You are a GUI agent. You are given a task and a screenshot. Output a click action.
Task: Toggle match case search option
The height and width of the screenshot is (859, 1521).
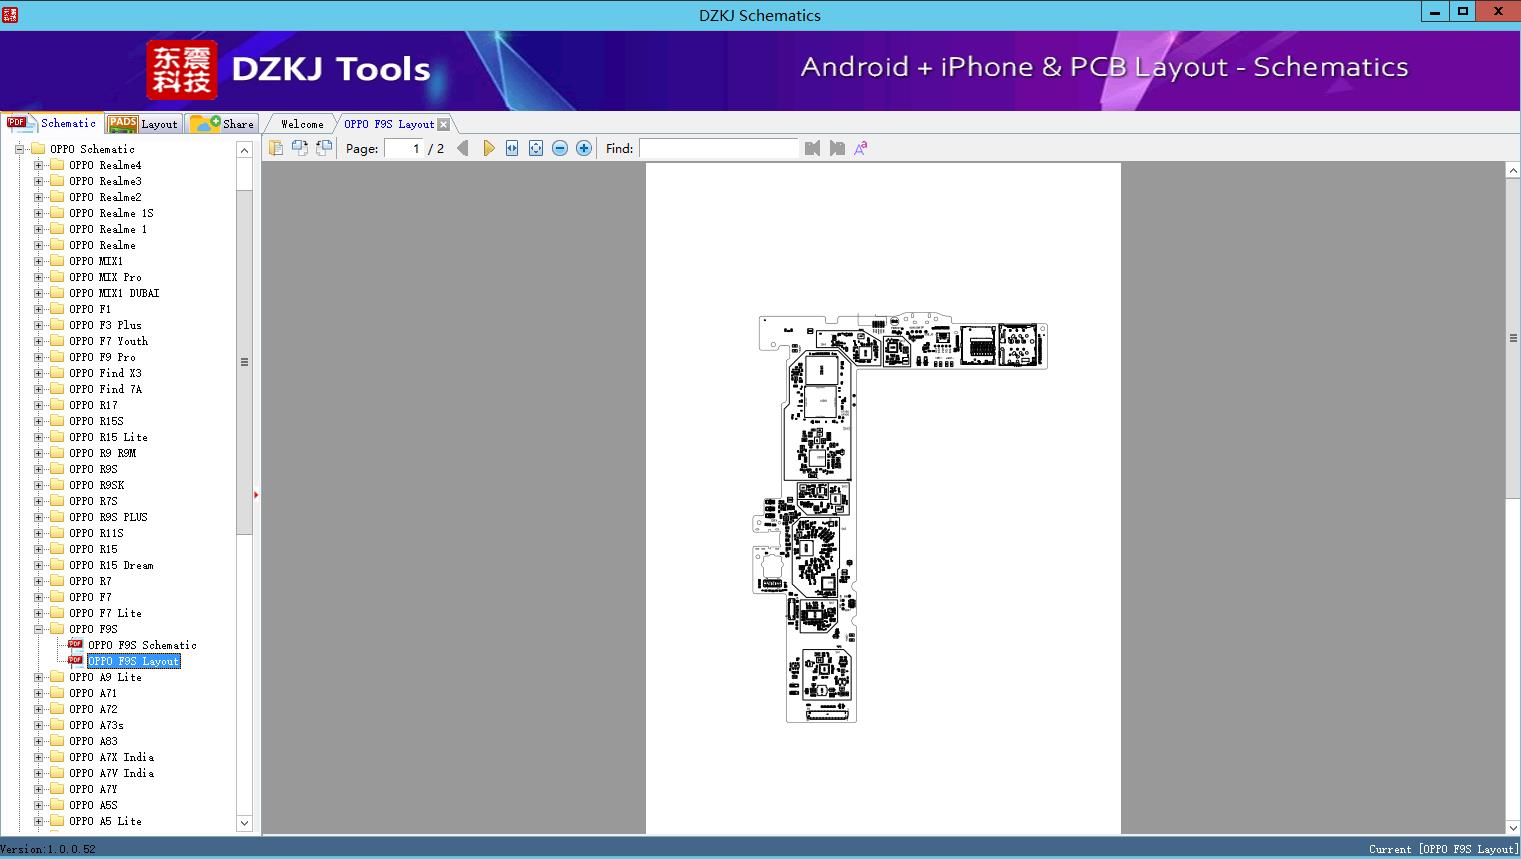(x=861, y=148)
